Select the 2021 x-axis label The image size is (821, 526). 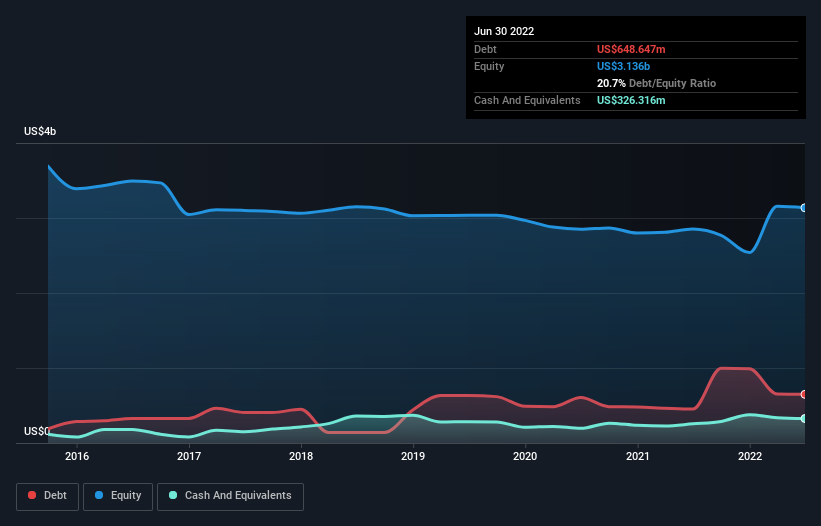point(638,456)
